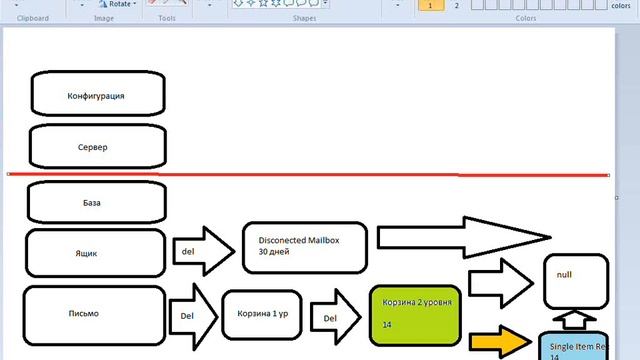Image resolution: width=640 pixels, height=360 pixels.
Task: Click the handle at the red line's left end
Action: pos(9,174)
